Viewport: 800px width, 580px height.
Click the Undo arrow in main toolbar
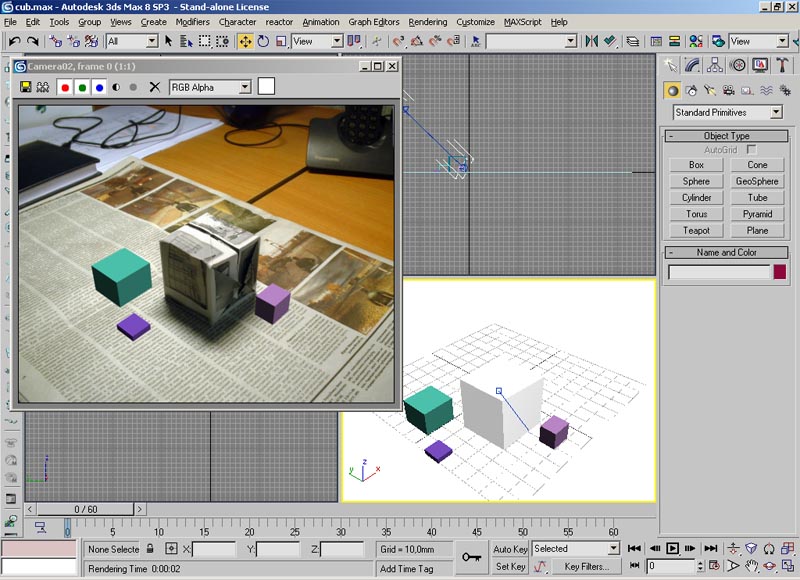14,41
